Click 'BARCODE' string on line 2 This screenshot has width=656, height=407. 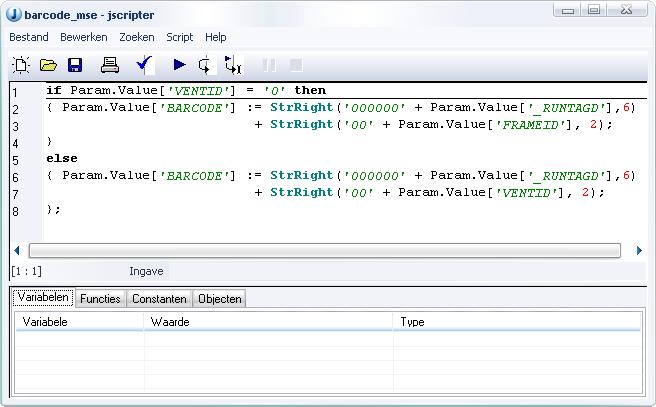(194, 108)
